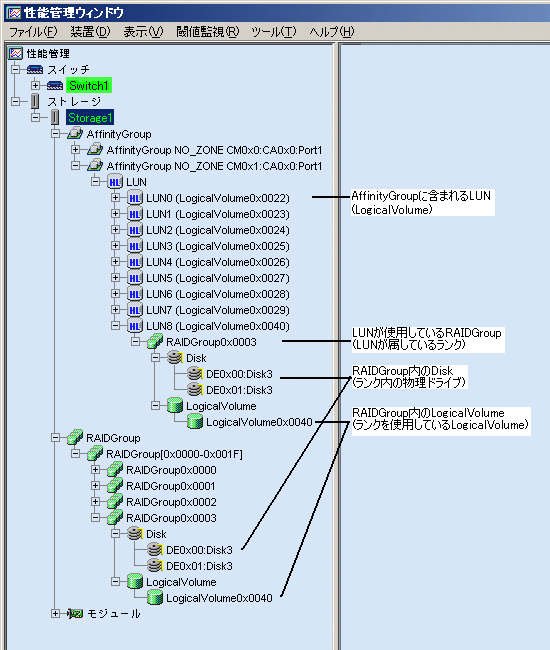Open the ツール(T) menu
Screen dimensions: 550x650
(274, 32)
